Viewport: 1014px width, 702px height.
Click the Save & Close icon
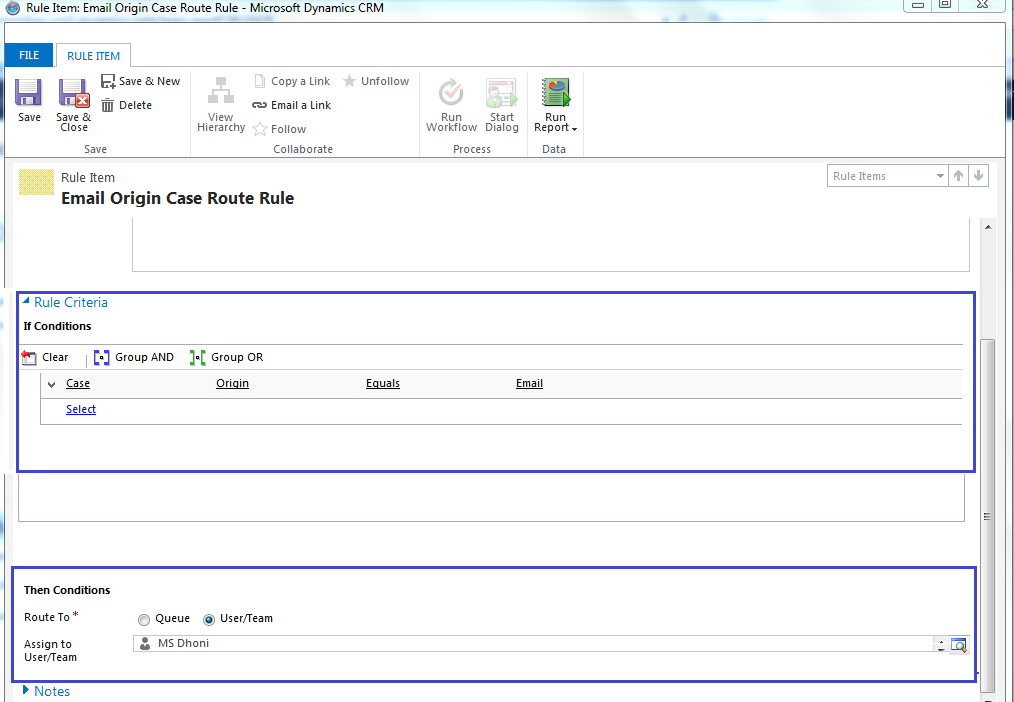pyautogui.click(x=73, y=100)
